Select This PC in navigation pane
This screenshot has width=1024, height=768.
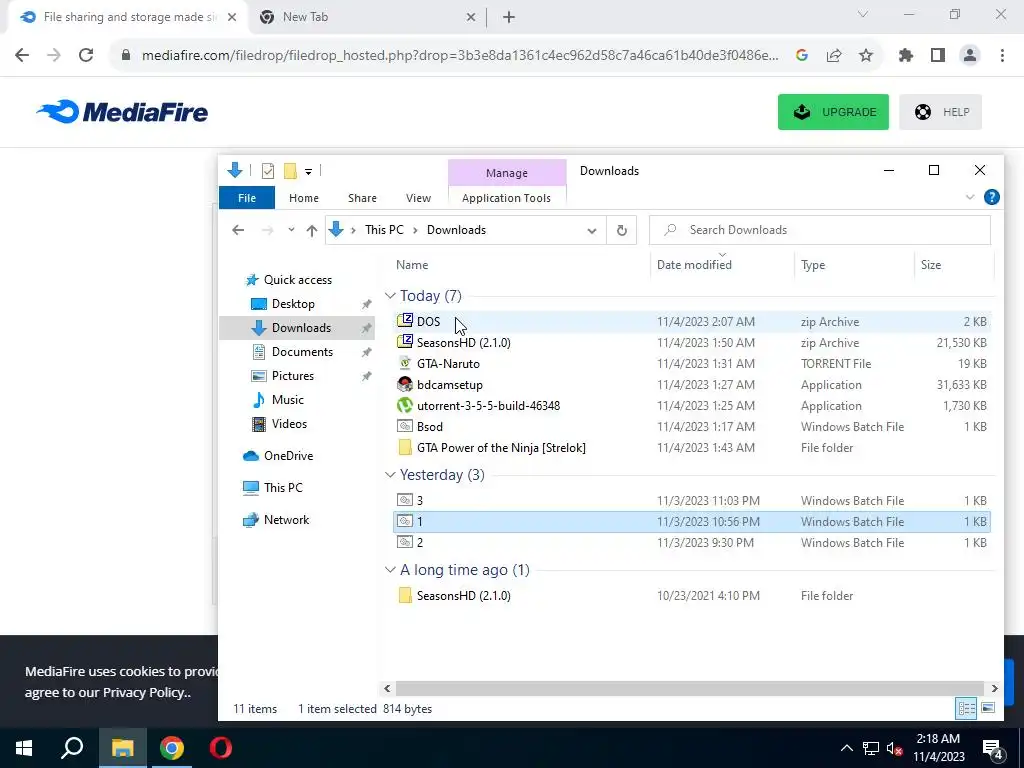click(283, 487)
